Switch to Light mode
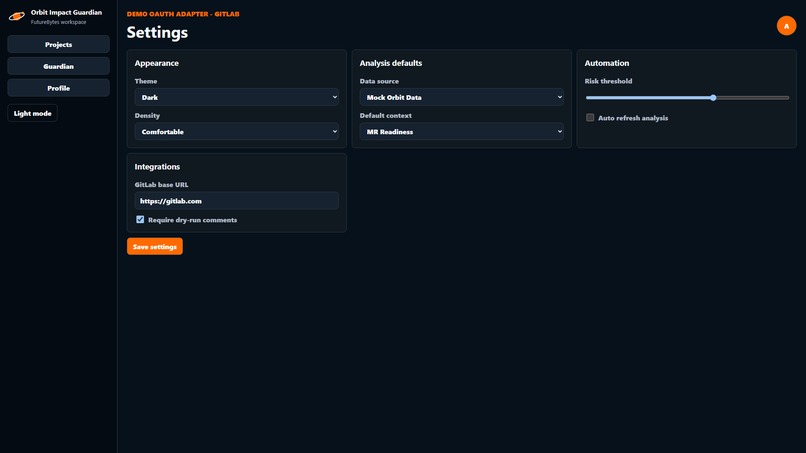Viewport: 806px width, 453px height. [32, 113]
